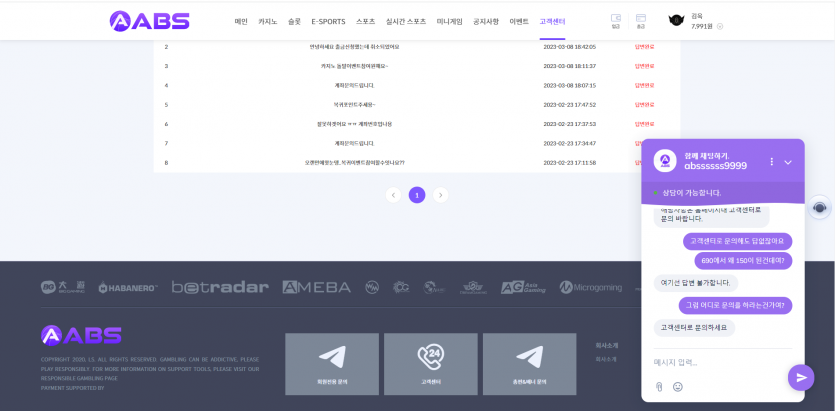The height and width of the screenshot is (411, 835).
Task: Click date 2023-03-08 18:11:37
Action: [x=569, y=66]
